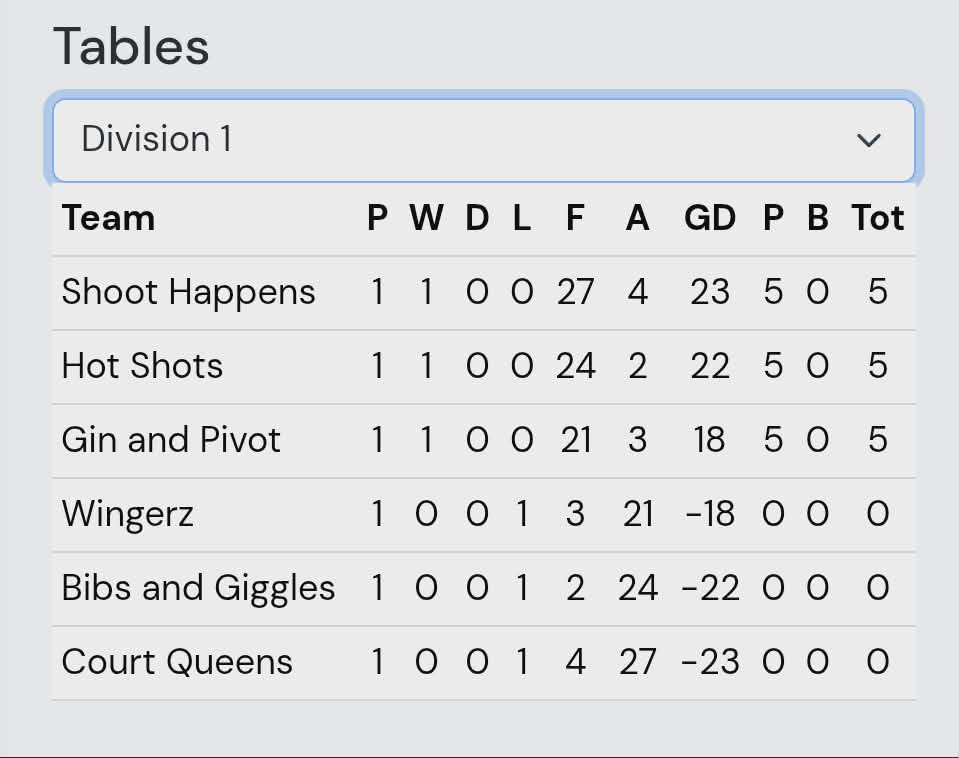Click the Bibs and Giggles team name
The width and height of the screenshot is (959, 758).
click(x=198, y=588)
